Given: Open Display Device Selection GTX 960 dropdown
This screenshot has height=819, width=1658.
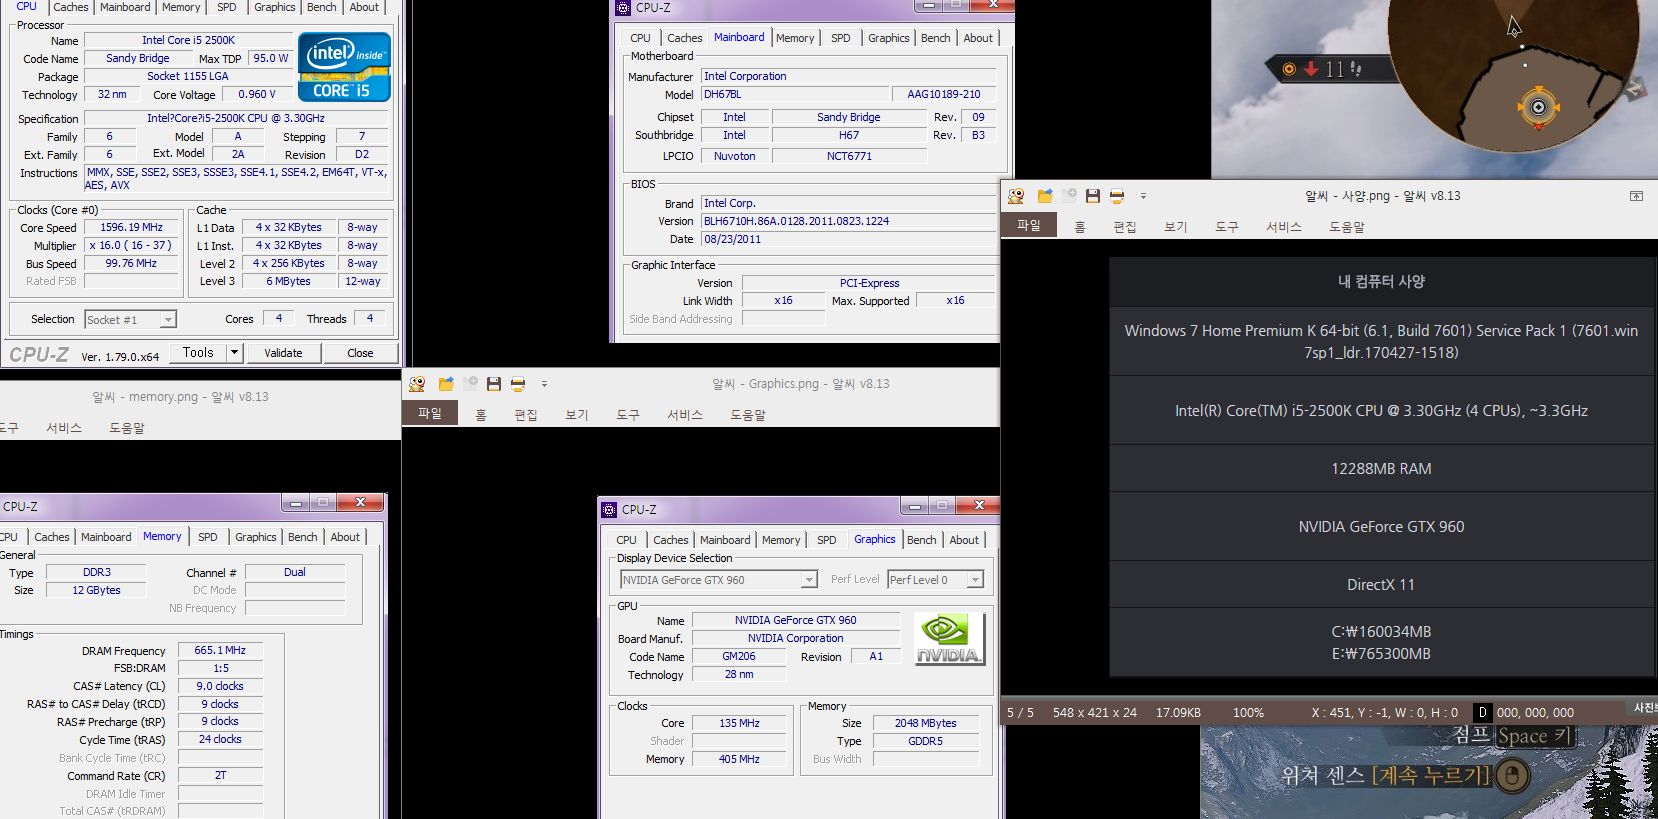Looking at the screenshot, I should 809,580.
